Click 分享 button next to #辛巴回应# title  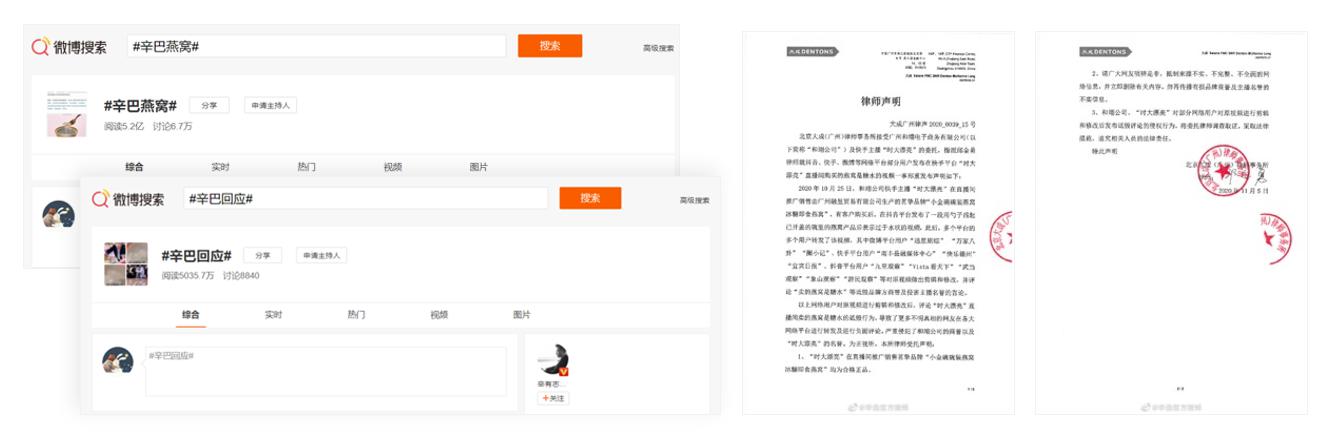[263, 256]
